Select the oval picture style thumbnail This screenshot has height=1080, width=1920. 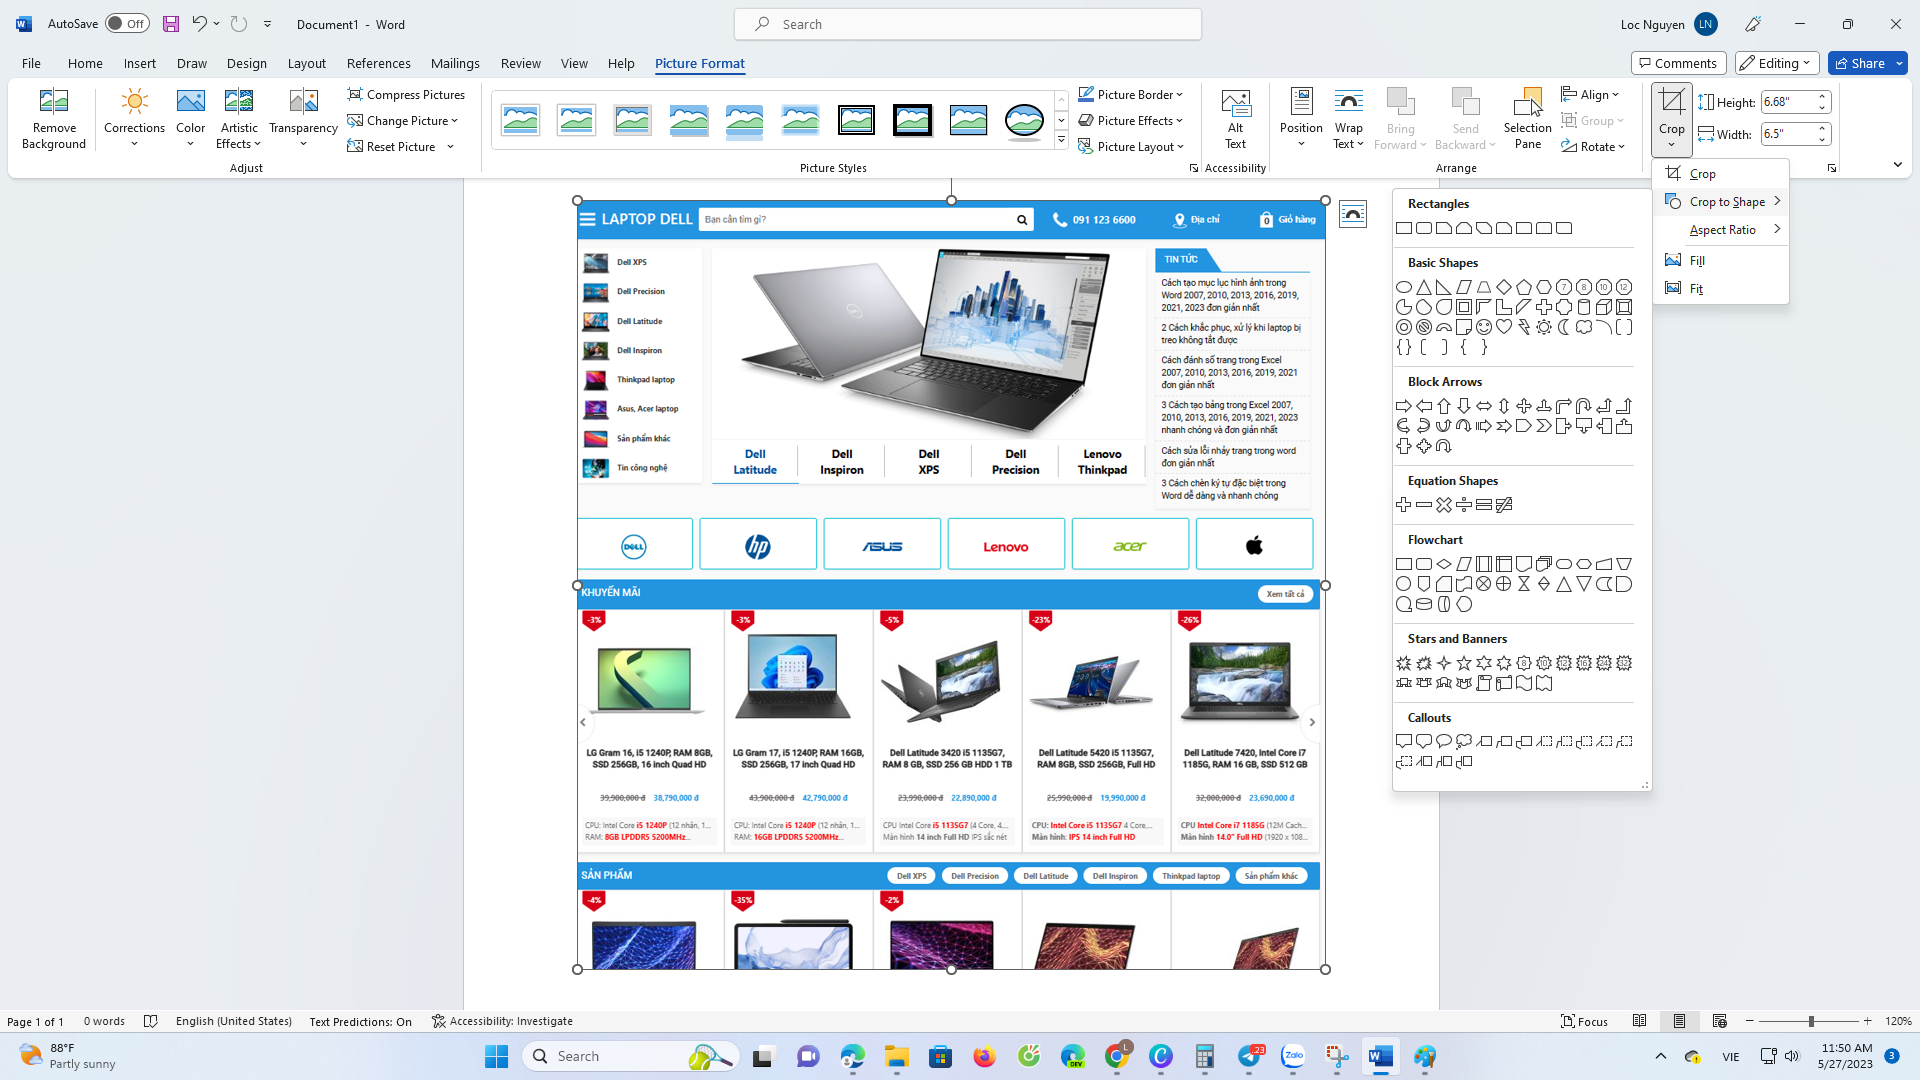tap(1024, 120)
